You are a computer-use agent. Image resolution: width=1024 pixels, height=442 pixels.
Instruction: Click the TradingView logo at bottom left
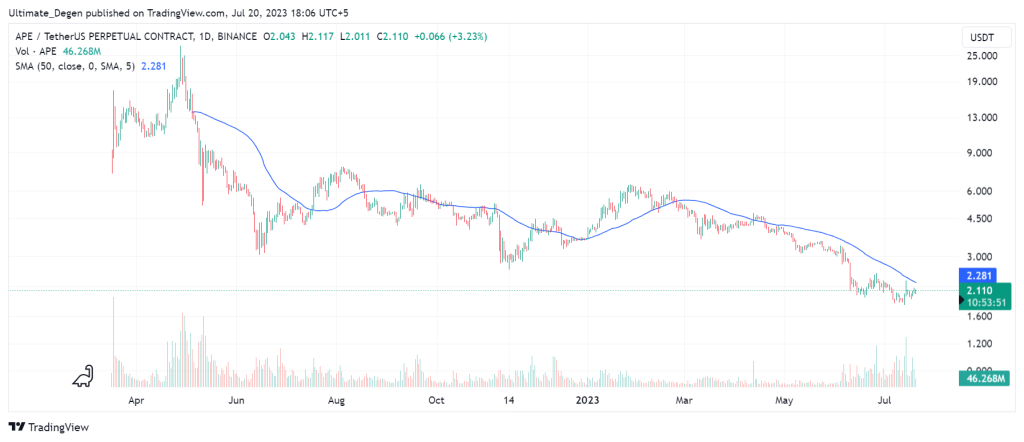point(49,427)
